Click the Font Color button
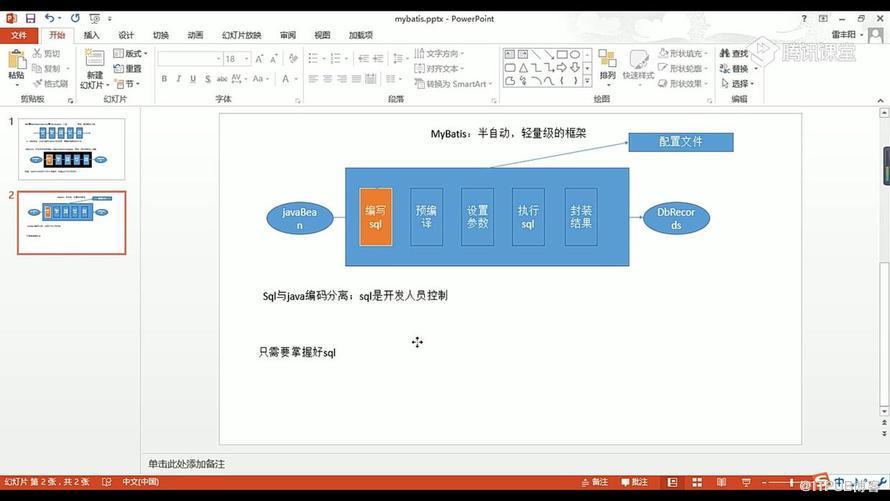The height and width of the screenshot is (501, 890). (286, 79)
